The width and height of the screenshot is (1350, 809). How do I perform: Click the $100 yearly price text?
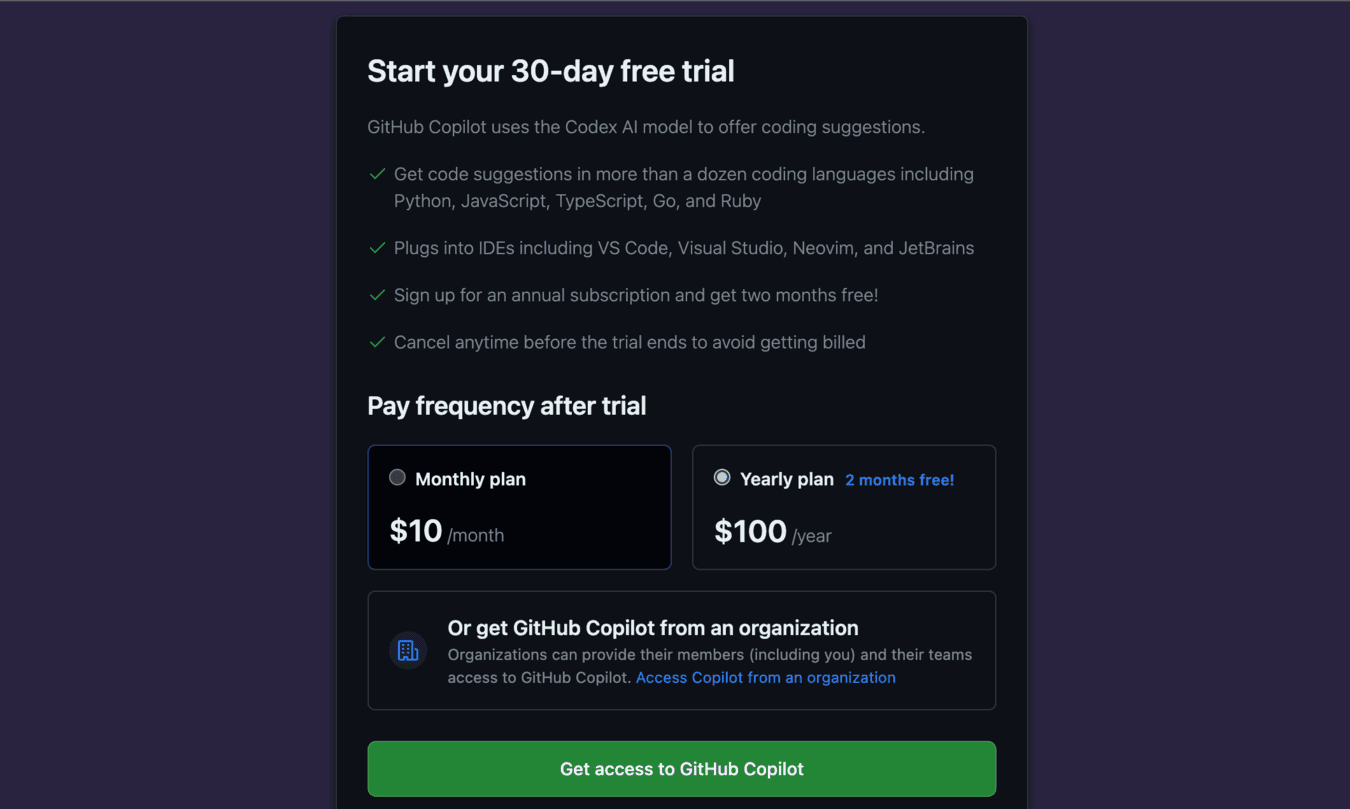(750, 531)
